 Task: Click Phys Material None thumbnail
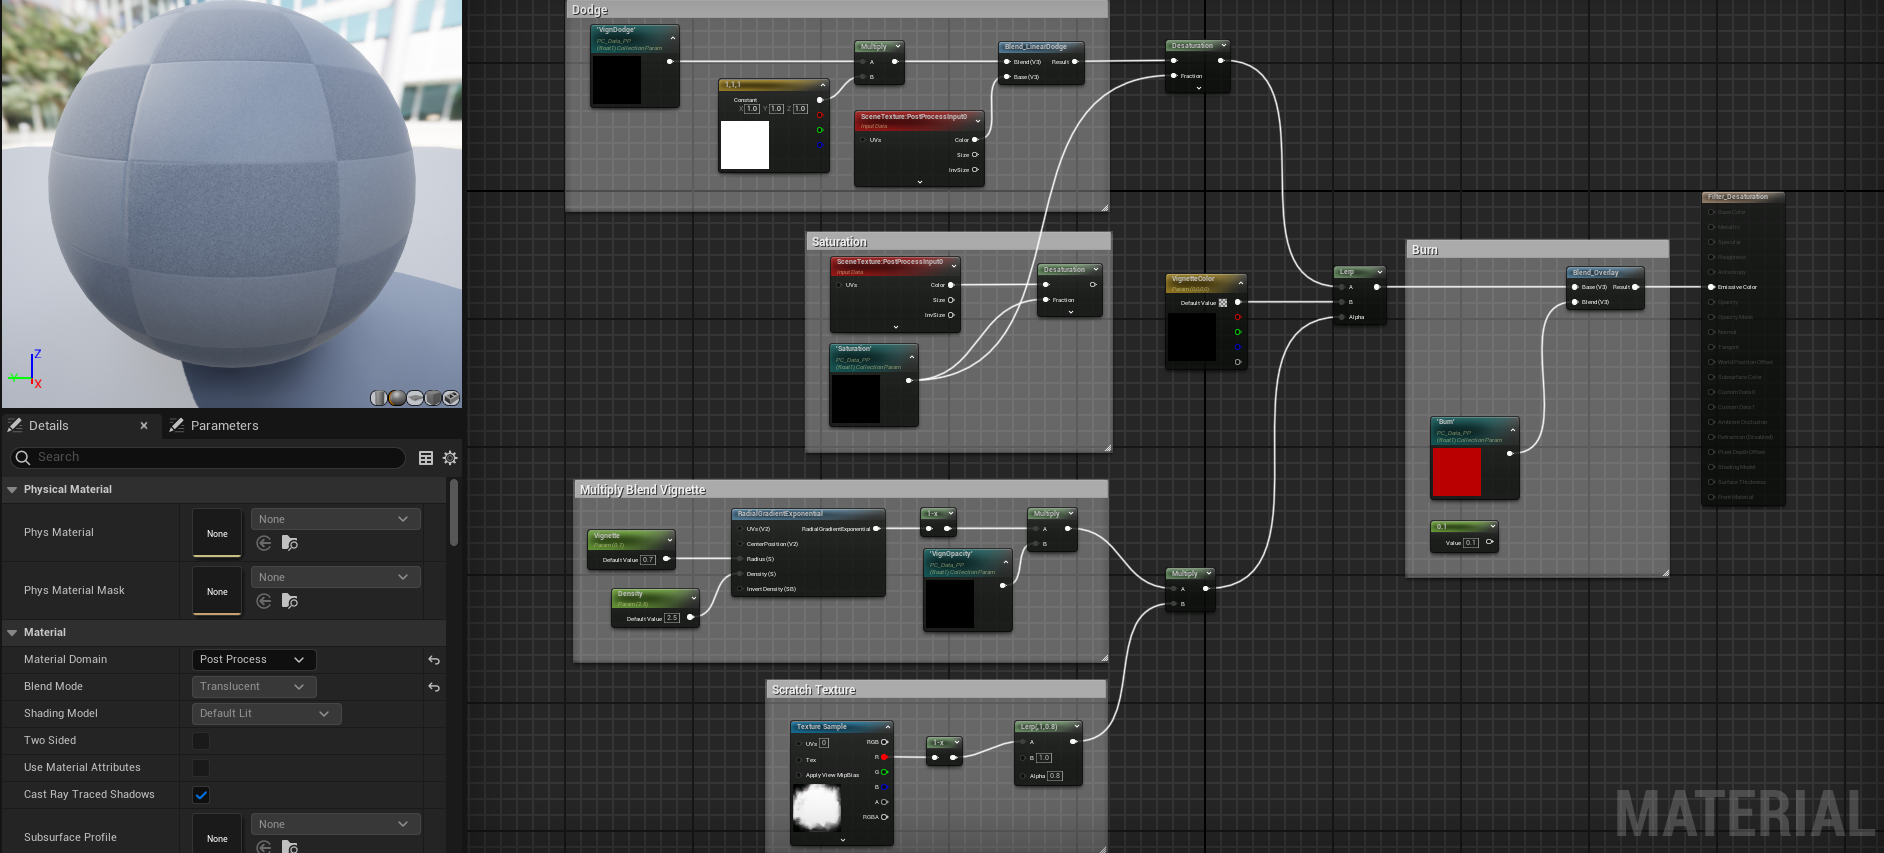tap(217, 533)
